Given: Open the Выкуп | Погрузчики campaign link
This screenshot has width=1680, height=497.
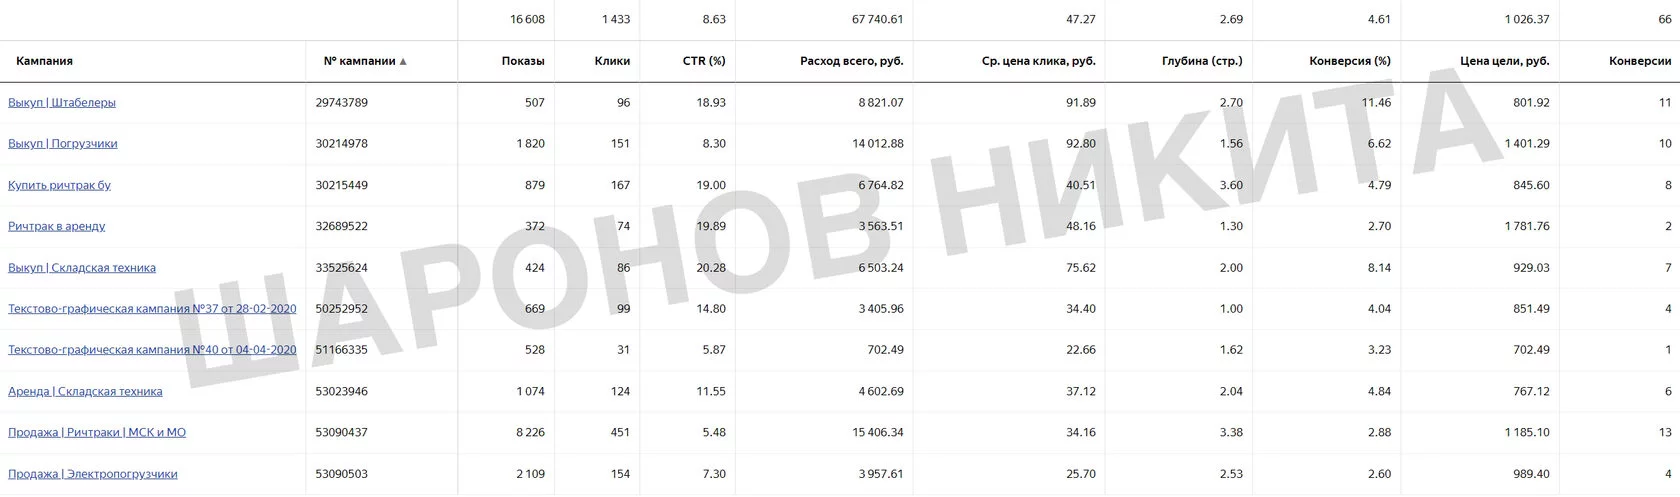Looking at the screenshot, I should coord(63,144).
